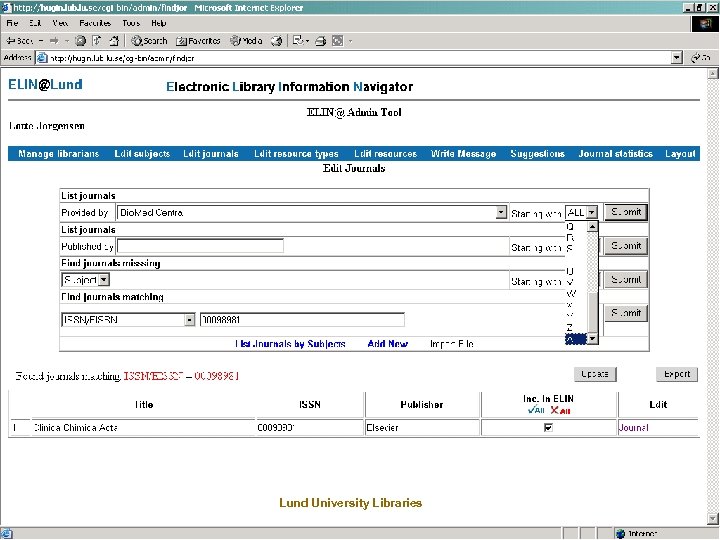Click the Import File link
This screenshot has width=720, height=540.
451,344
